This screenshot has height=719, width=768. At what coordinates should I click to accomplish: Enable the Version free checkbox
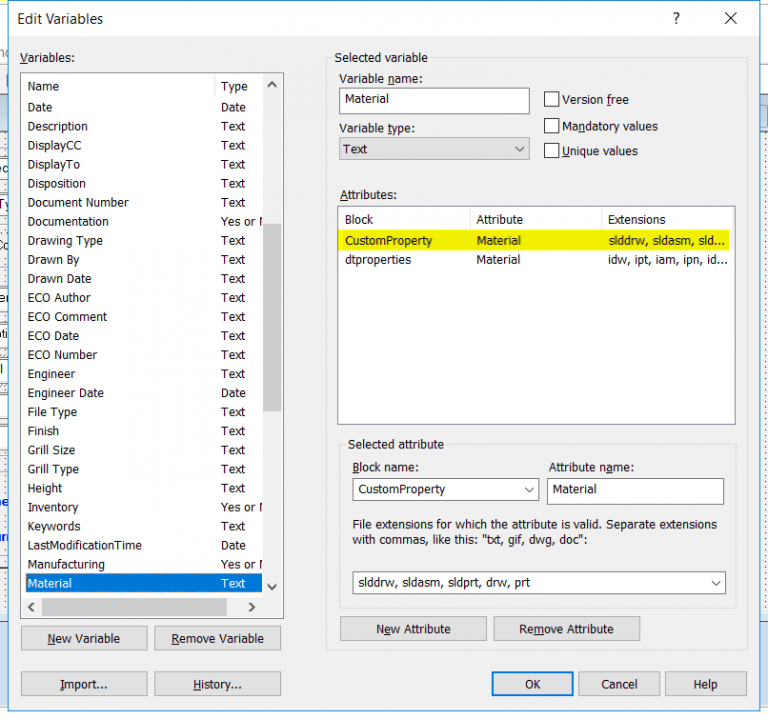[x=551, y=99]
